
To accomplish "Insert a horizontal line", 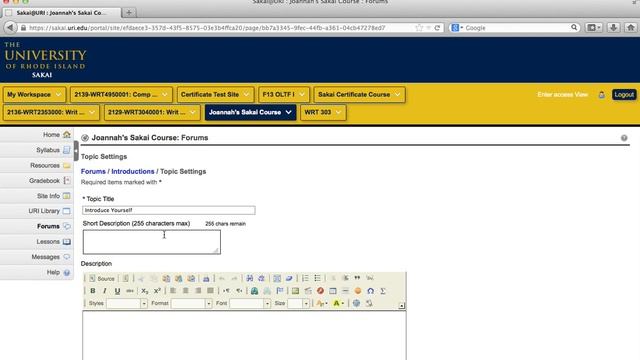I will click(x=345, y=291).
